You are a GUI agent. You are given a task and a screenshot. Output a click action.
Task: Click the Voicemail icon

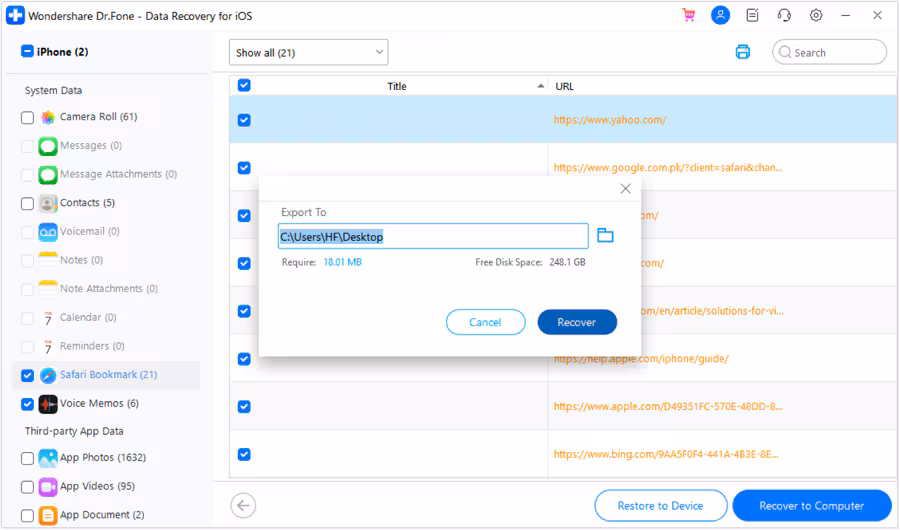pos(48,232)
